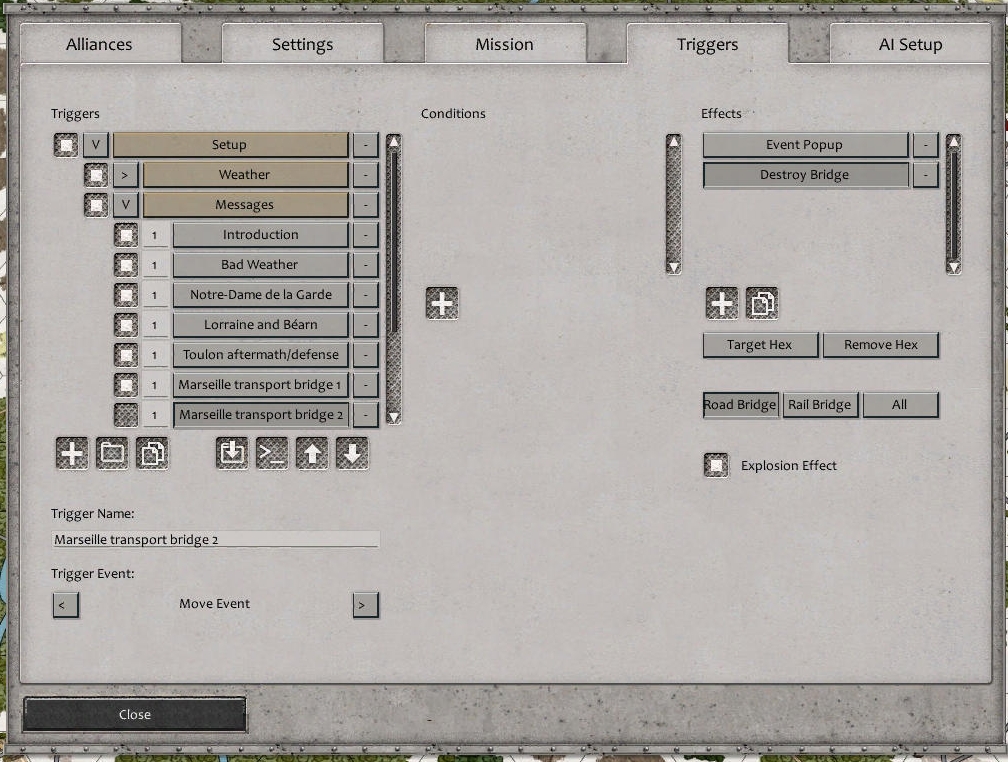Collapse the Setup trigger group
Image resolution: width=1008 pixels, height=762 pixels.
click(x=95, y=144)
